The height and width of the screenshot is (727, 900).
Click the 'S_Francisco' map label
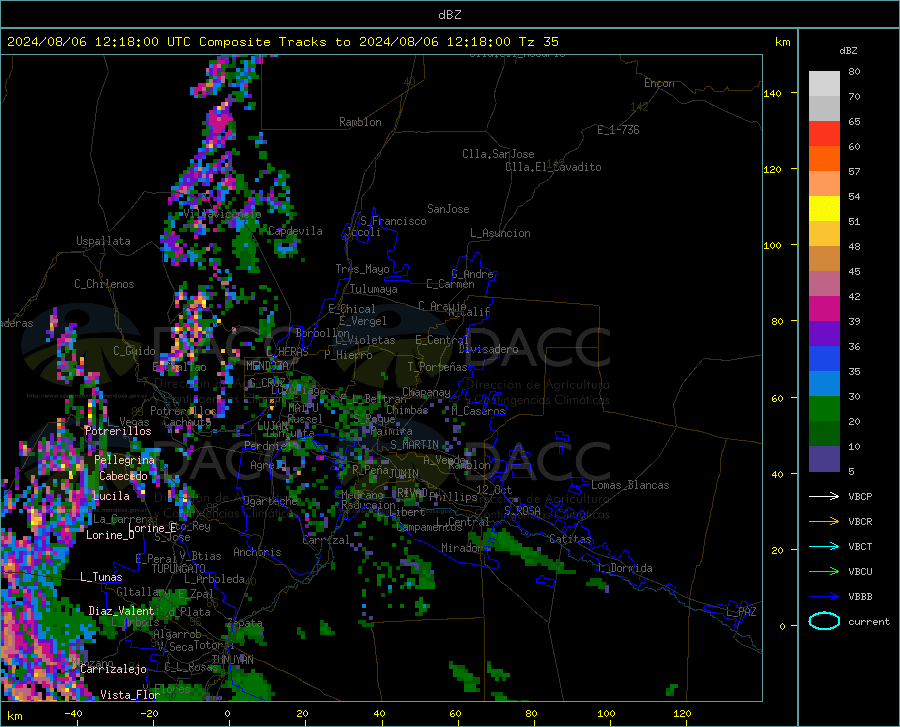click(x=393, y=221)
